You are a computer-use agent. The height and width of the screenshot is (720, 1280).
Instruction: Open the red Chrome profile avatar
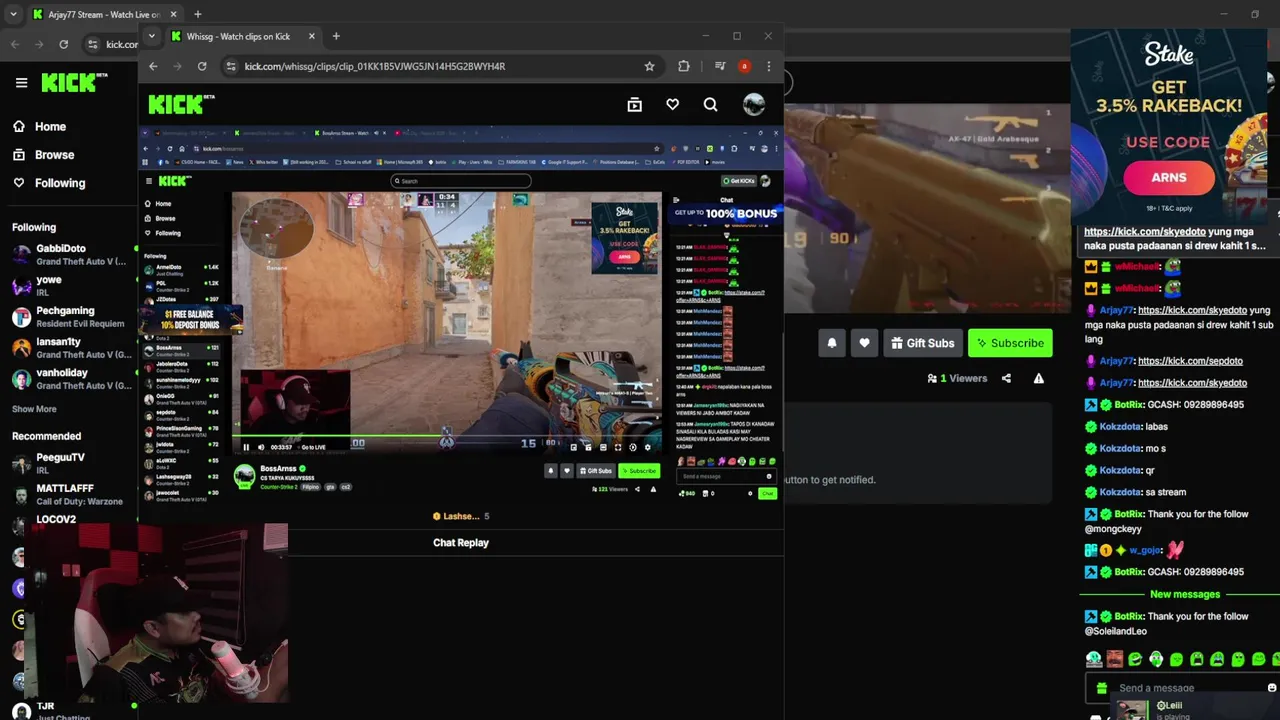[744, 66]
